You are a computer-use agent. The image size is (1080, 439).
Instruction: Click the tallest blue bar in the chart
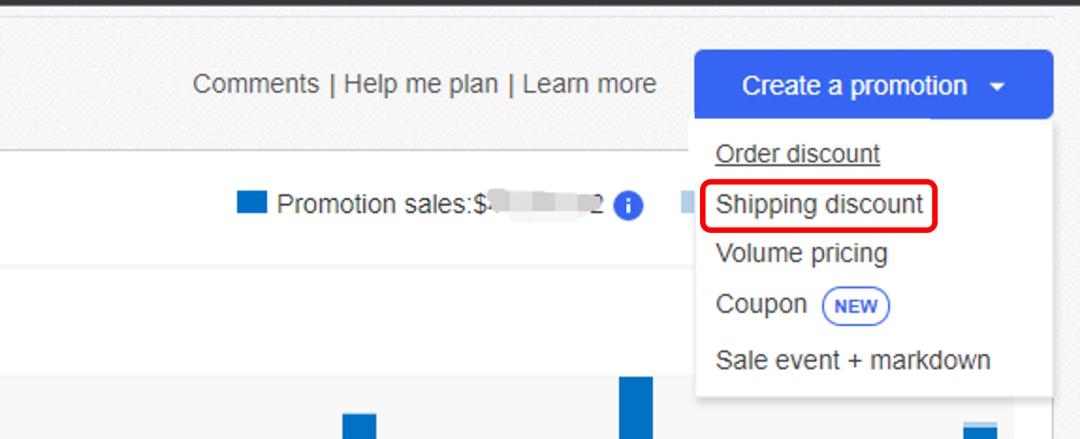[x=636, y=407]
